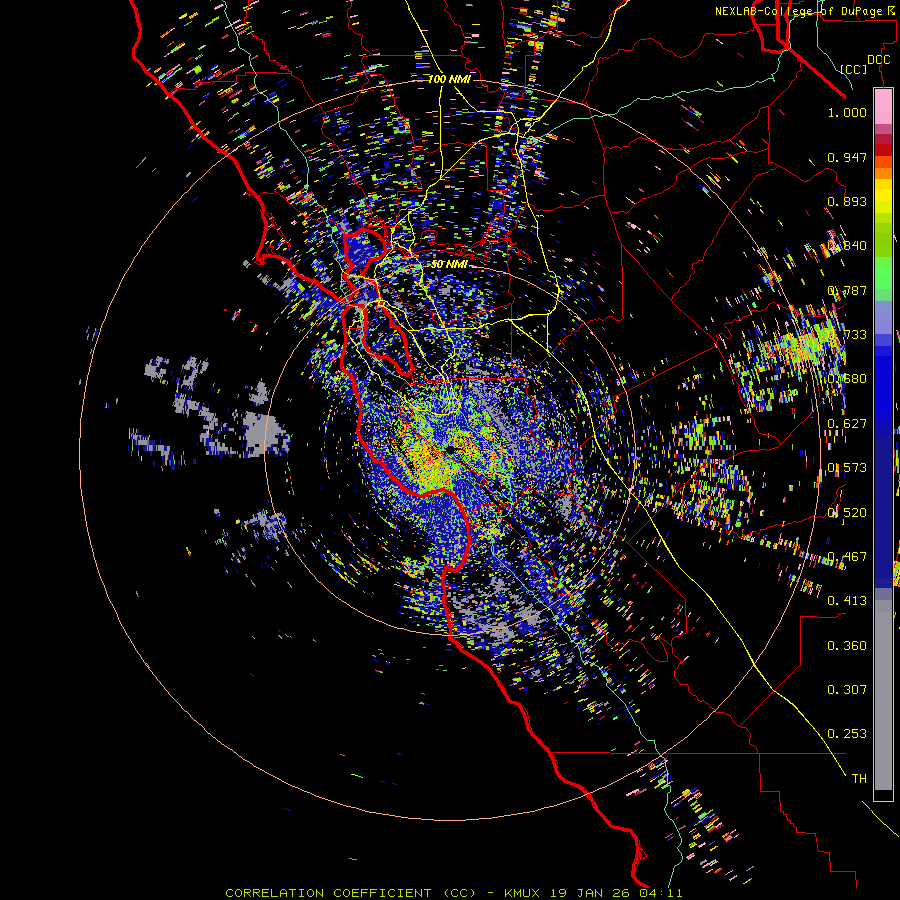Click the 0.307 legend value
This screenshot has width=900, height=900.
[x=847, y=690]
